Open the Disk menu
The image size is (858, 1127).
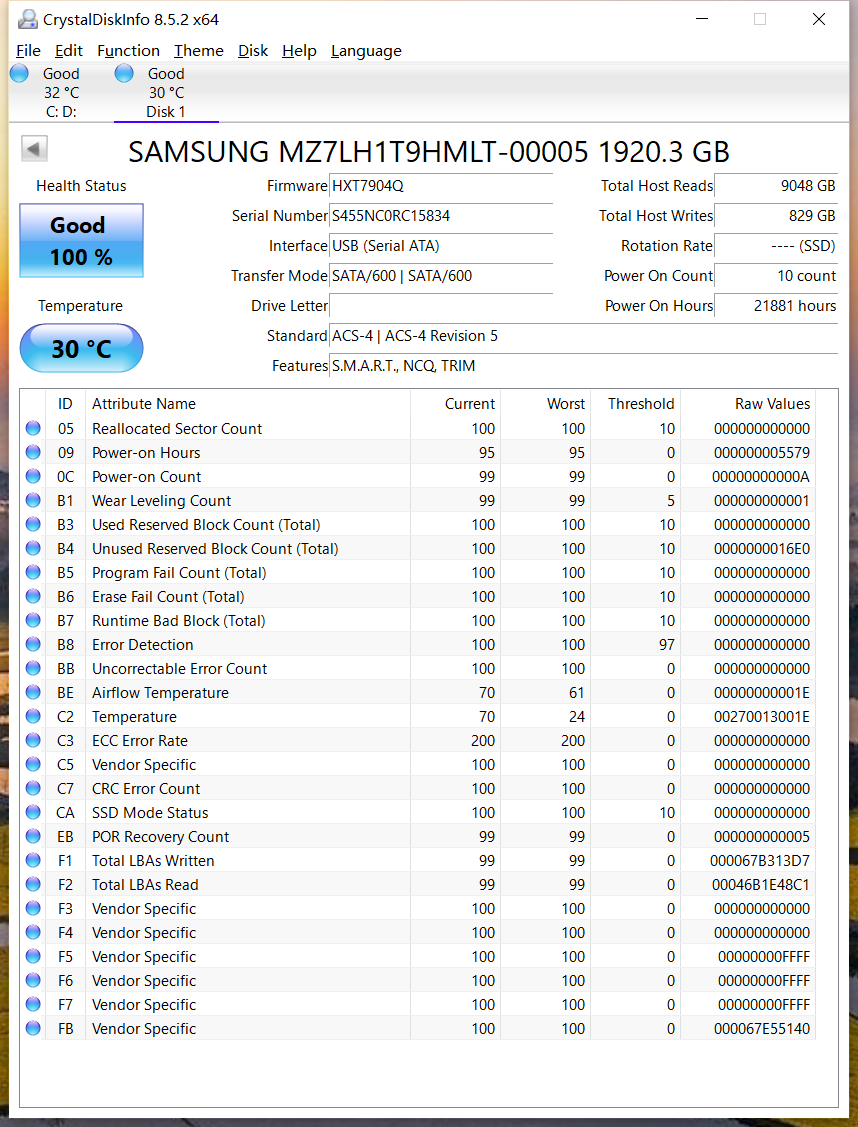click(x=252, y=51)
